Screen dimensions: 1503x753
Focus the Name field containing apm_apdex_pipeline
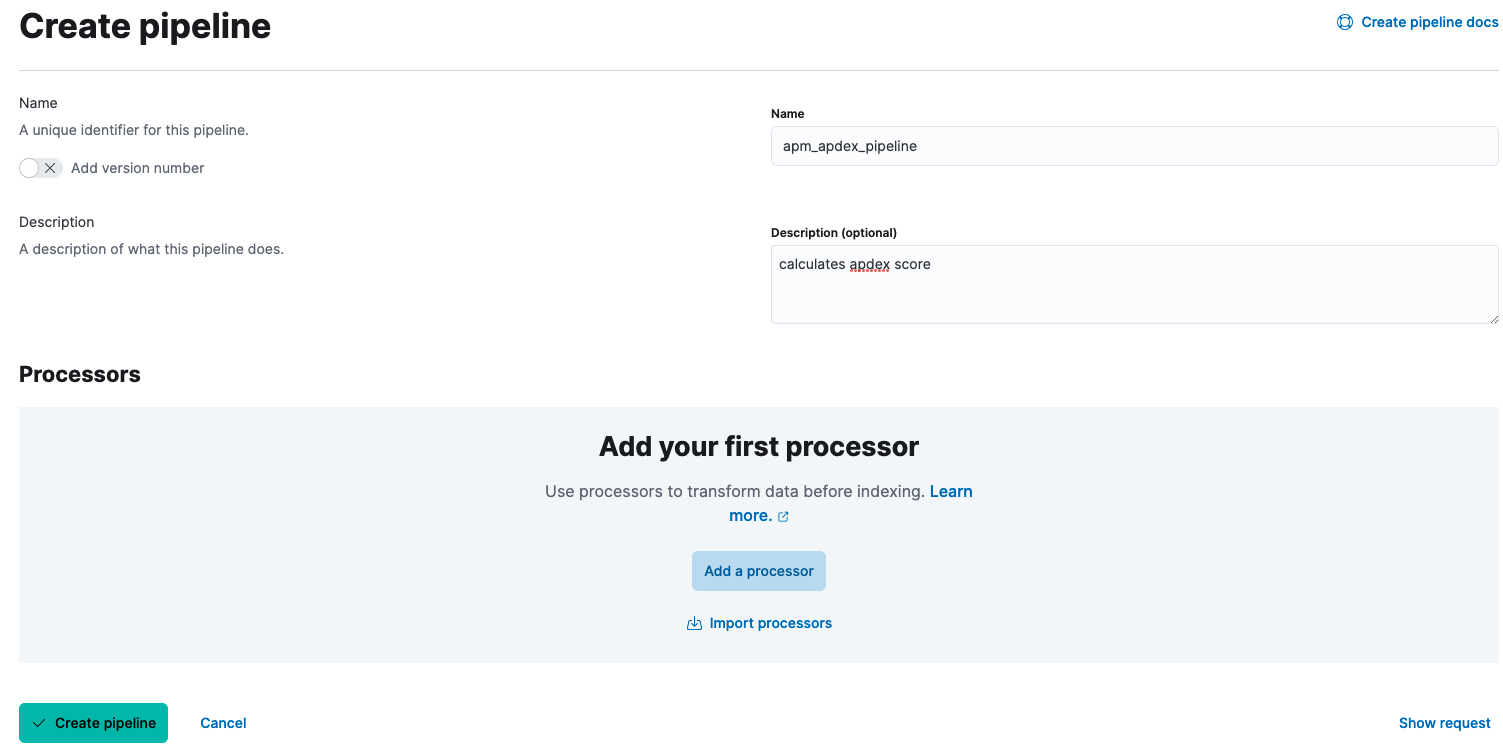[x=1134, y=146]
